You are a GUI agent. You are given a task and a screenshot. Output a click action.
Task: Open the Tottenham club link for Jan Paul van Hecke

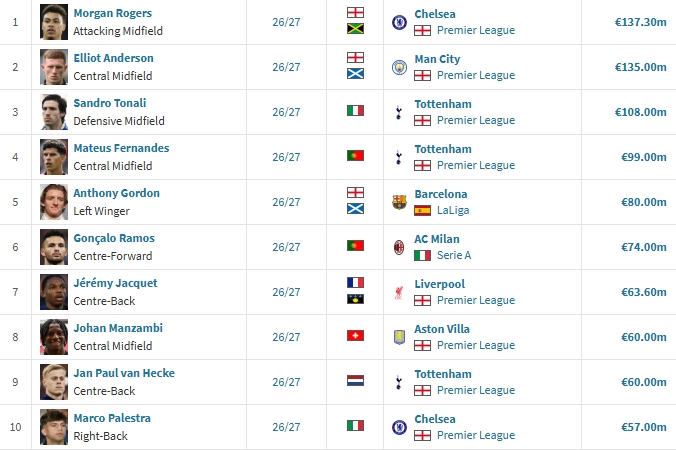[x=443, y=374]
